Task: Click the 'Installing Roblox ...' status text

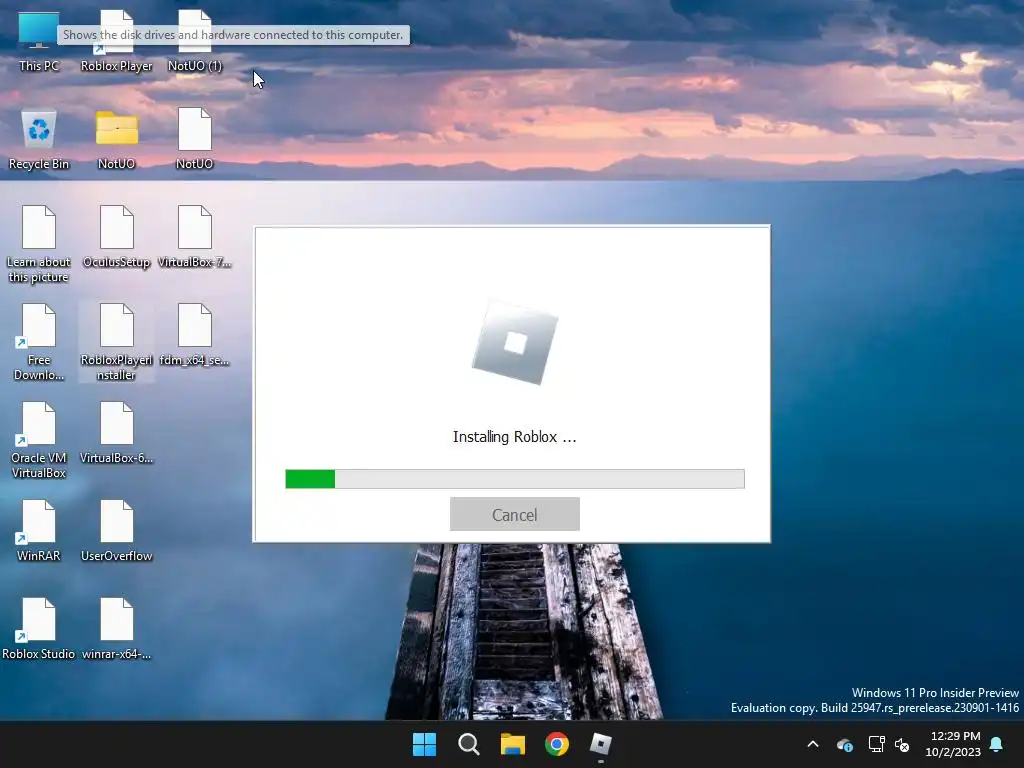Action: 515,437
